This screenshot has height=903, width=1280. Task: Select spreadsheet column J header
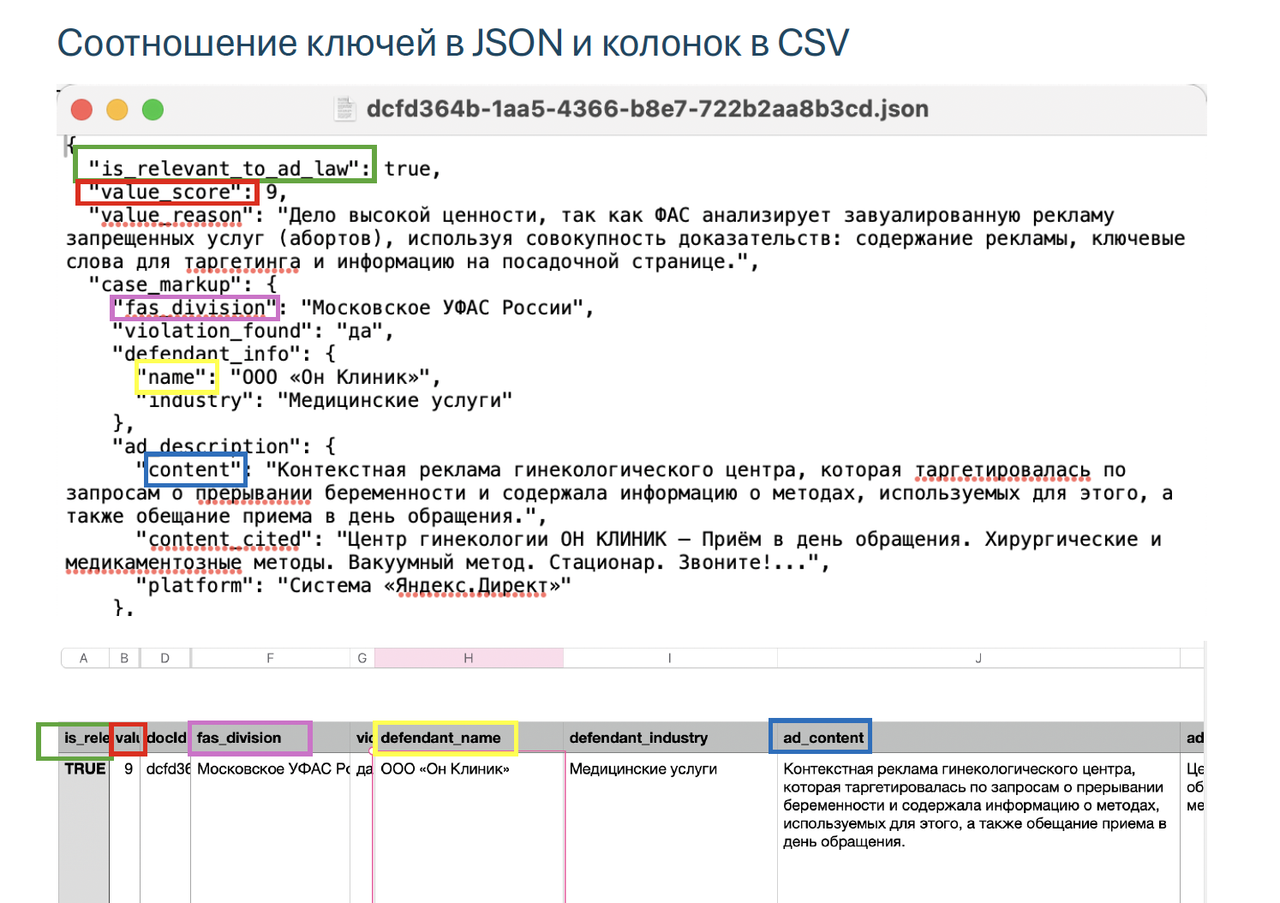[978, 657]
